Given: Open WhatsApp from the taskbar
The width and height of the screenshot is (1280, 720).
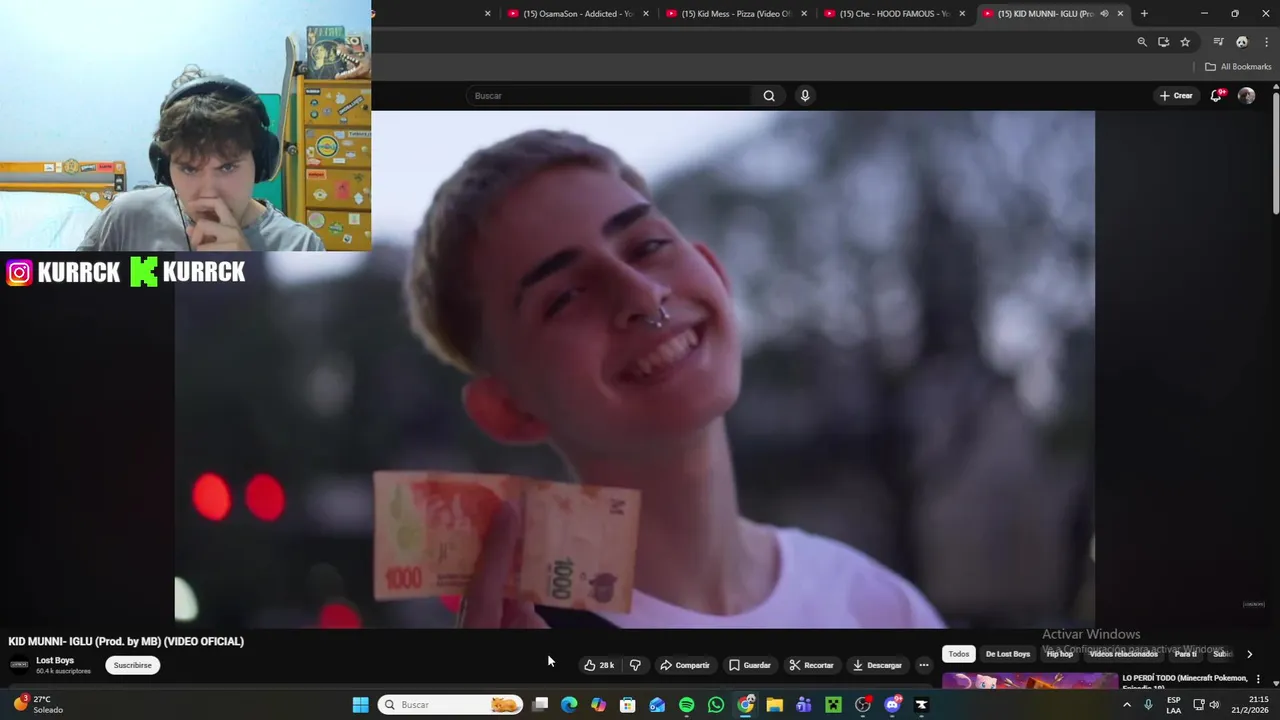Looking at the screenshot, I should point(716,705).
